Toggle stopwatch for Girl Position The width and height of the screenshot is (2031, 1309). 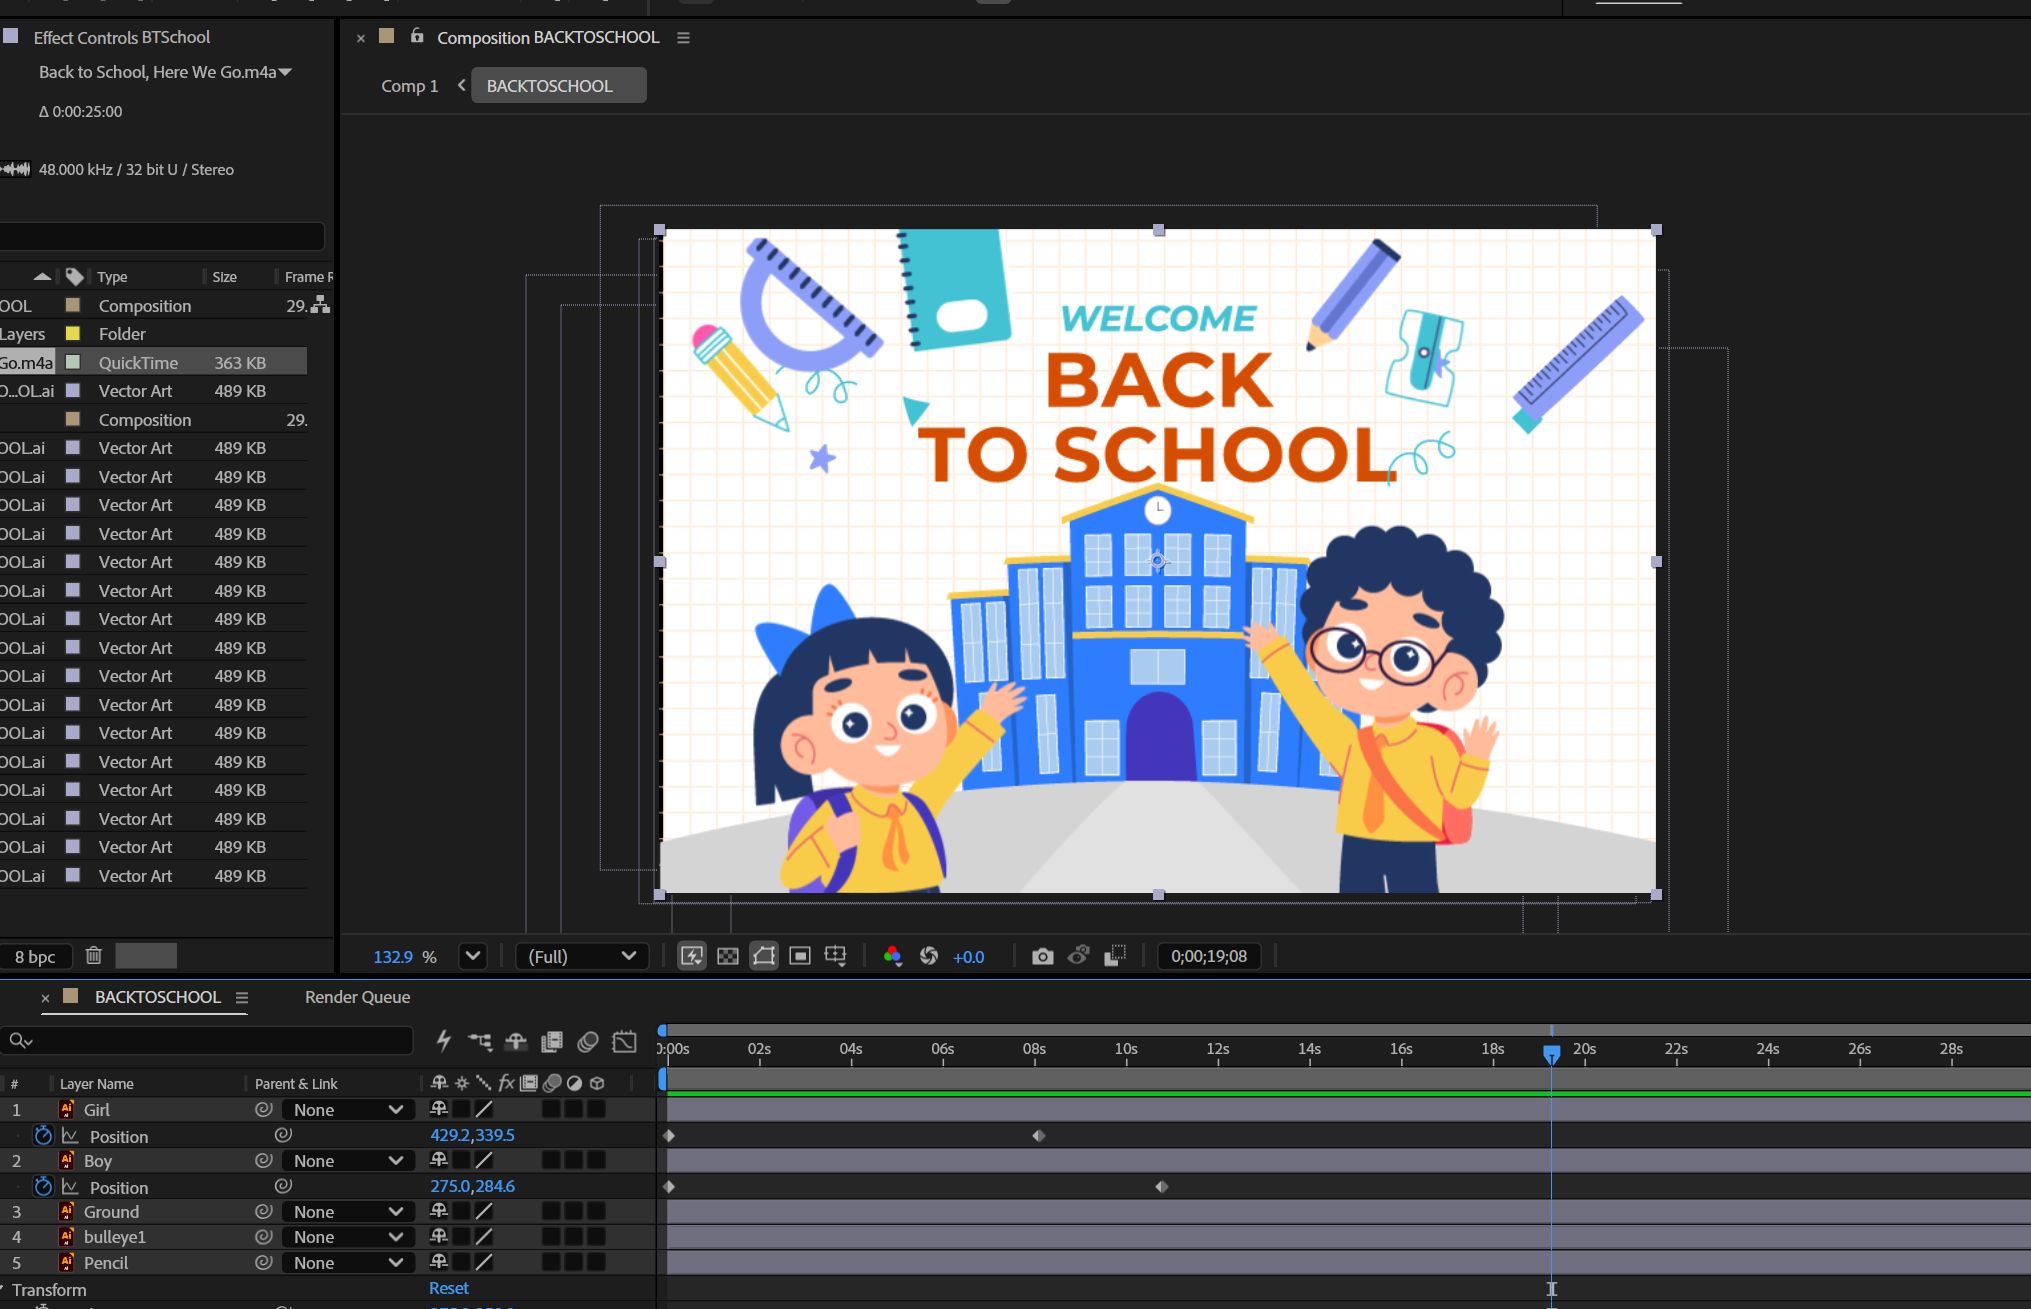tap(43, 1135)
